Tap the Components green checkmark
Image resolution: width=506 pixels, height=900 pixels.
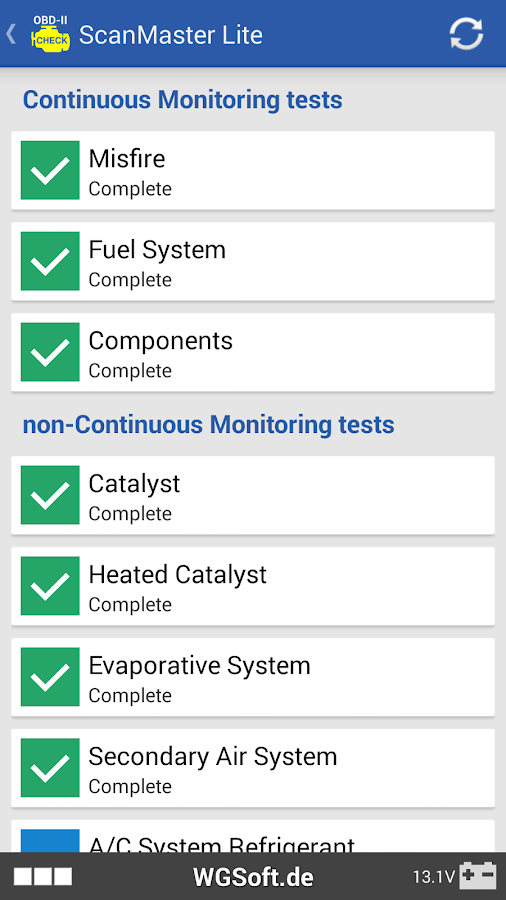point(50,352)
